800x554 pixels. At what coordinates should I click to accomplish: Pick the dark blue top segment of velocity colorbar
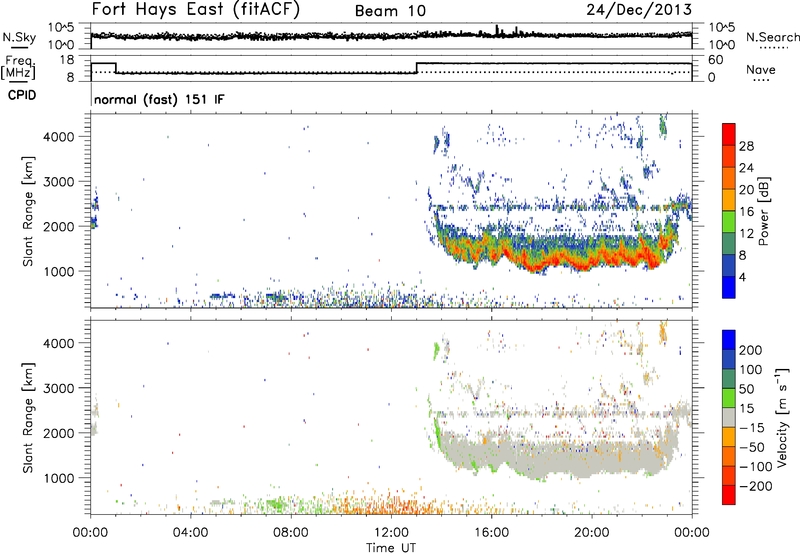click(729, 340)
